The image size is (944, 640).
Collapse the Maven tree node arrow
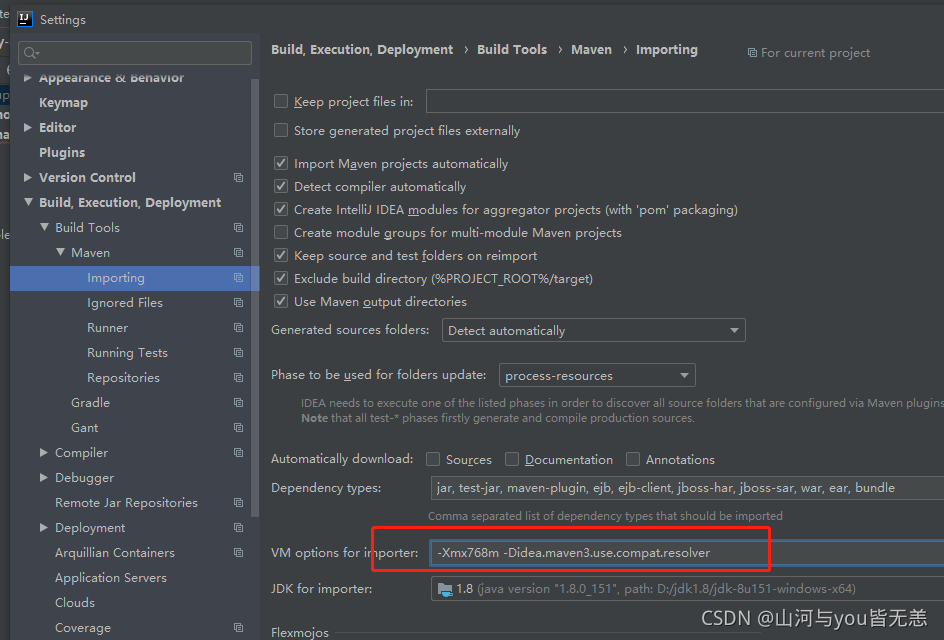point(60,252)
